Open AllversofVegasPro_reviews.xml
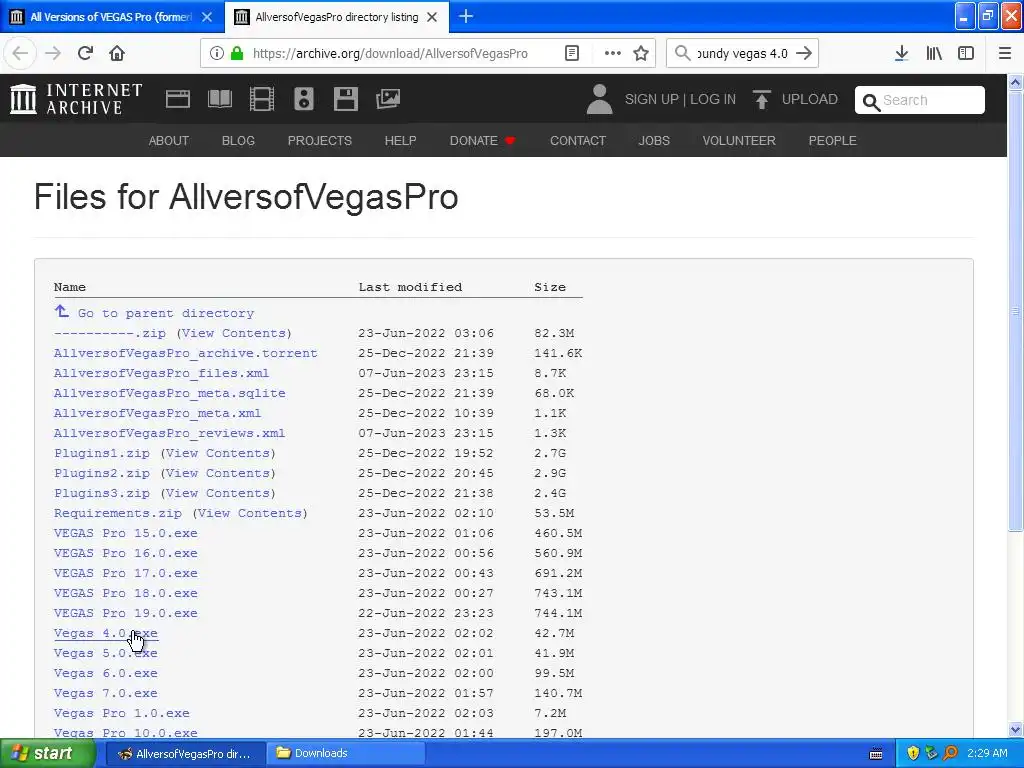The height and width of the screenshot is (768, 1024). pos(169,433)
